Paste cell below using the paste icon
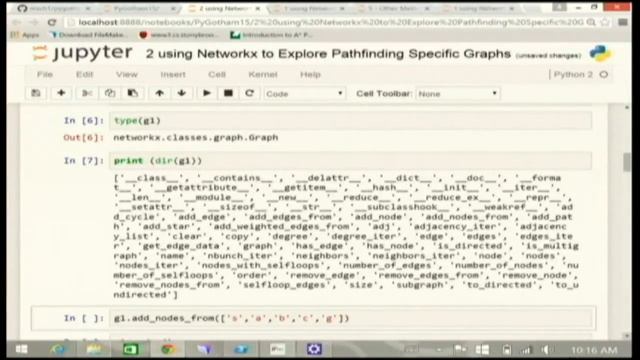640x360 pixels. pos(133,93)
